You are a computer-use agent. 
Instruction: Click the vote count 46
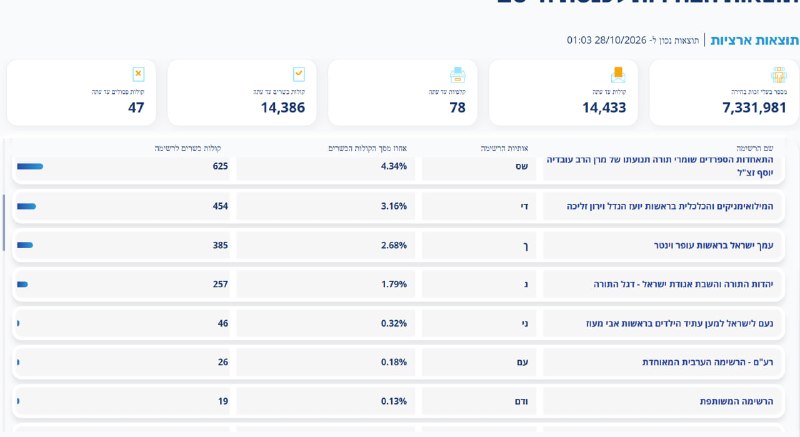point(223,323)
